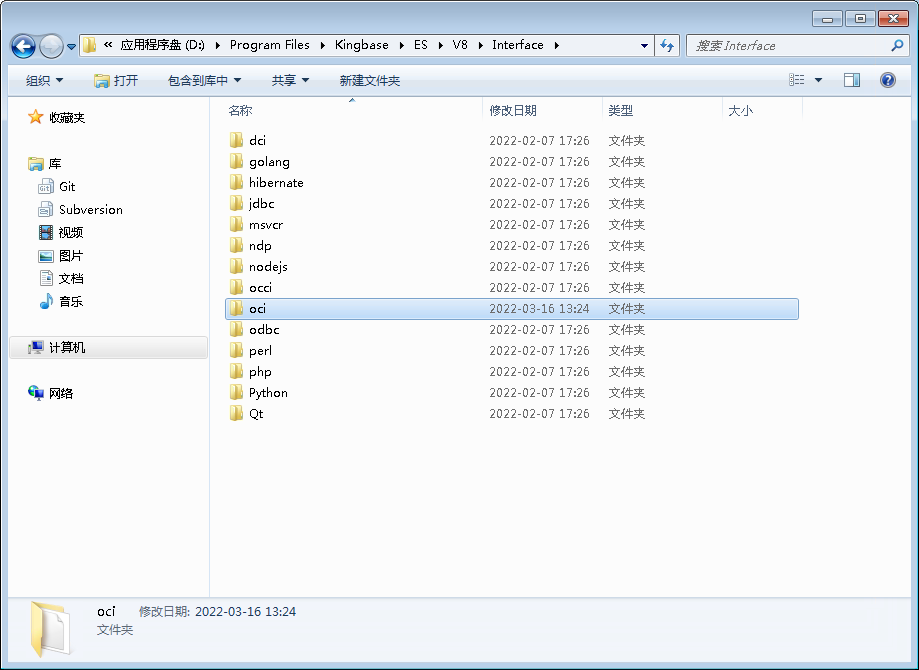
Task: Expand the arrow after ES breadcrumb
Action: click(441, 45)
